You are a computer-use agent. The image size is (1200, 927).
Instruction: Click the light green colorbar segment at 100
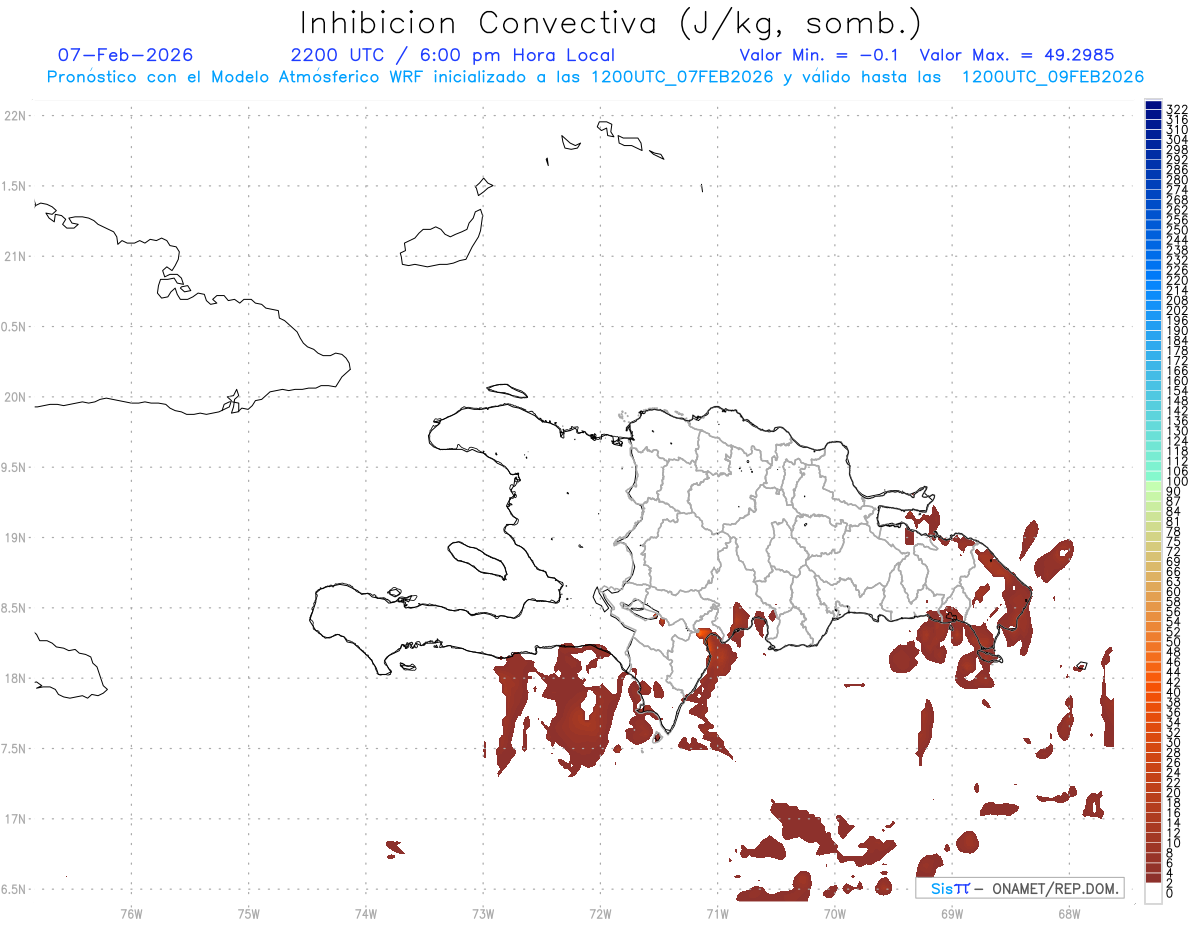(1153, 486)
